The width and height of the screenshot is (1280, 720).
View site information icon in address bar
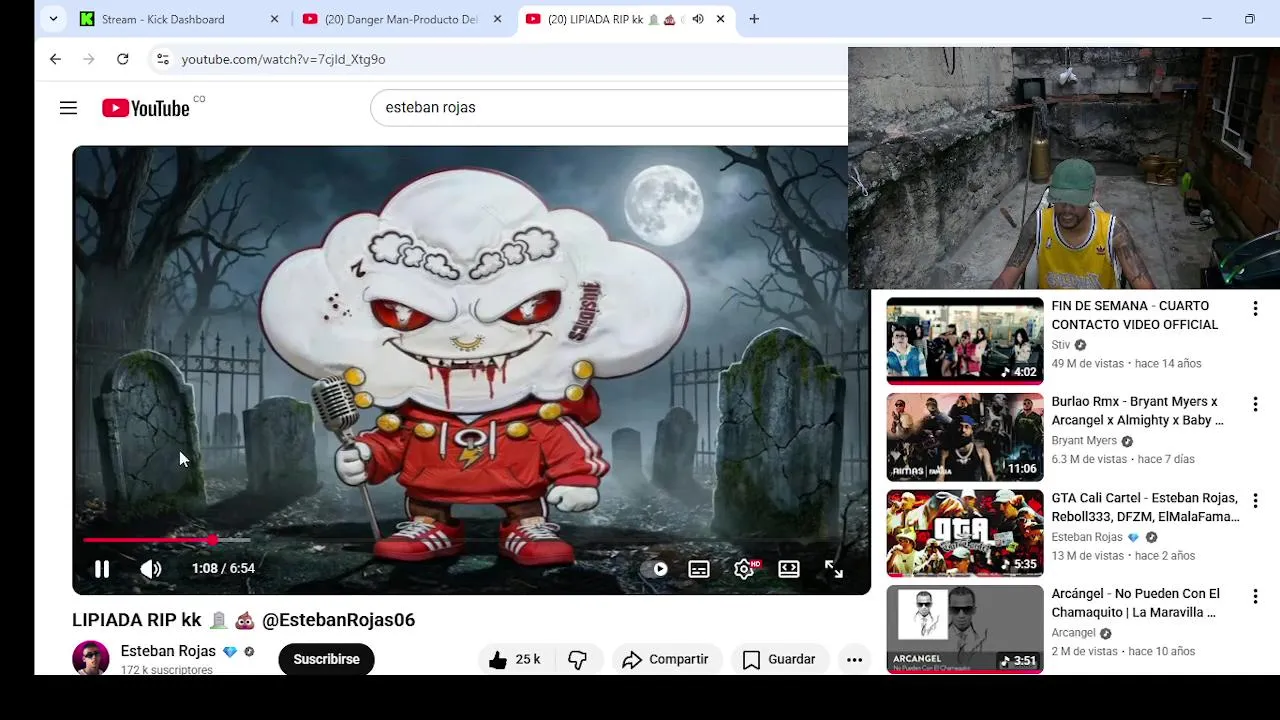(163, 59)
